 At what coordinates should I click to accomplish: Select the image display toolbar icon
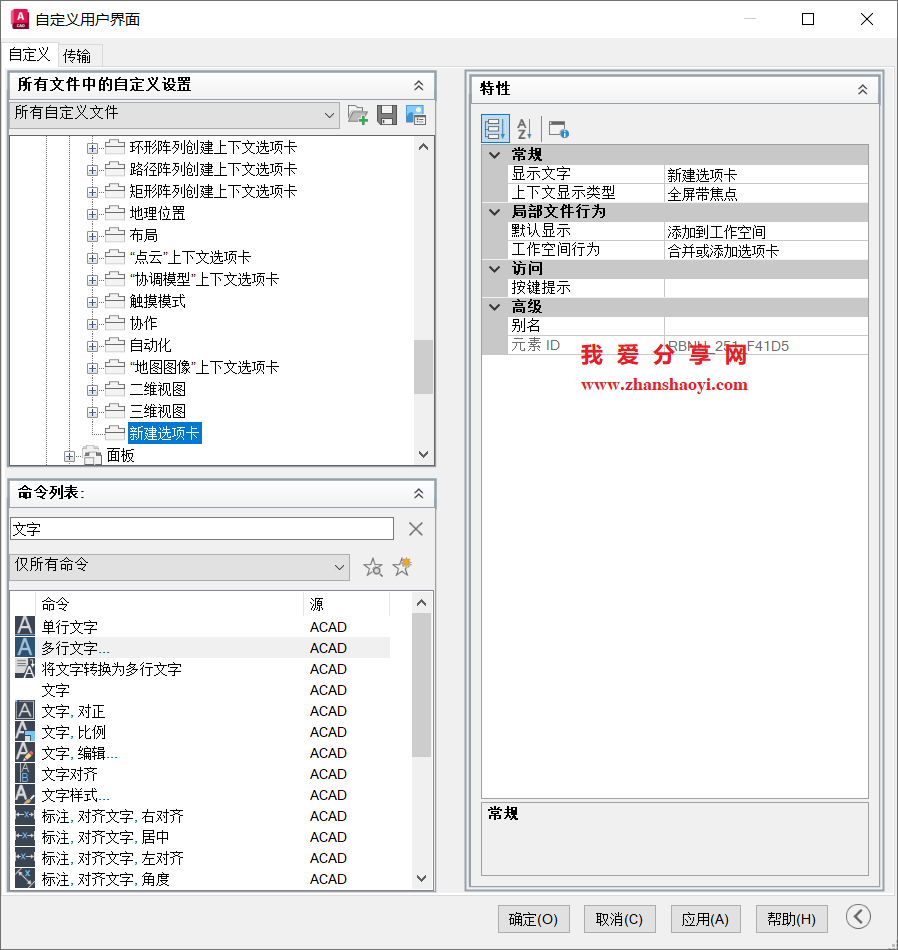(416, 114)
